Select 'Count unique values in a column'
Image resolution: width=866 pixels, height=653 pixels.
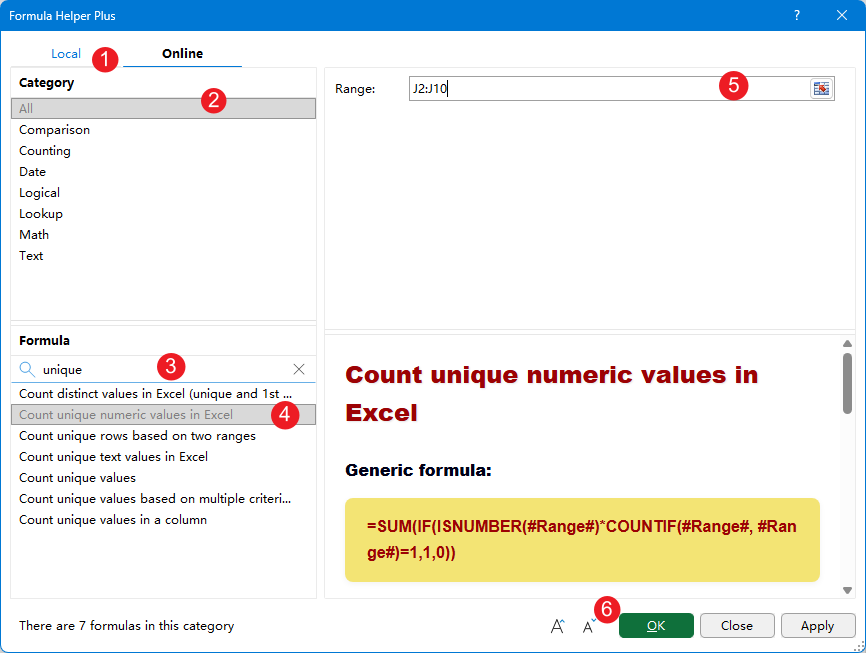[163, 520]
